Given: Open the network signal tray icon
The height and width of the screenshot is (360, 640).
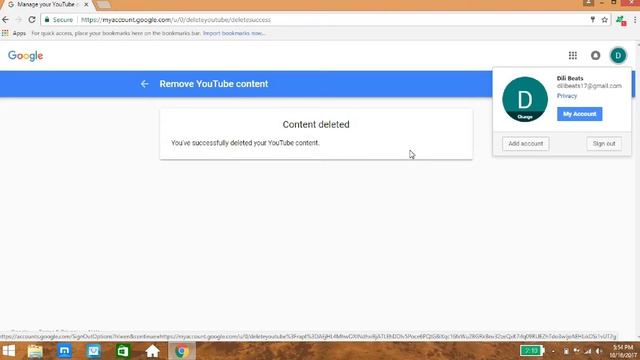Looking at the screenshot, I should (x=588, y=351).
